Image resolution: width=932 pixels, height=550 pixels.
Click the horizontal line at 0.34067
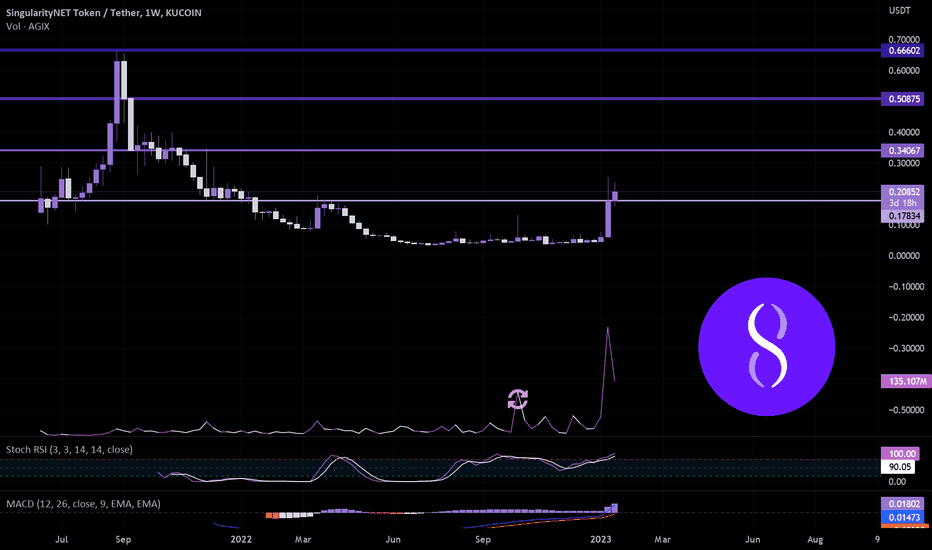(440, 150)
